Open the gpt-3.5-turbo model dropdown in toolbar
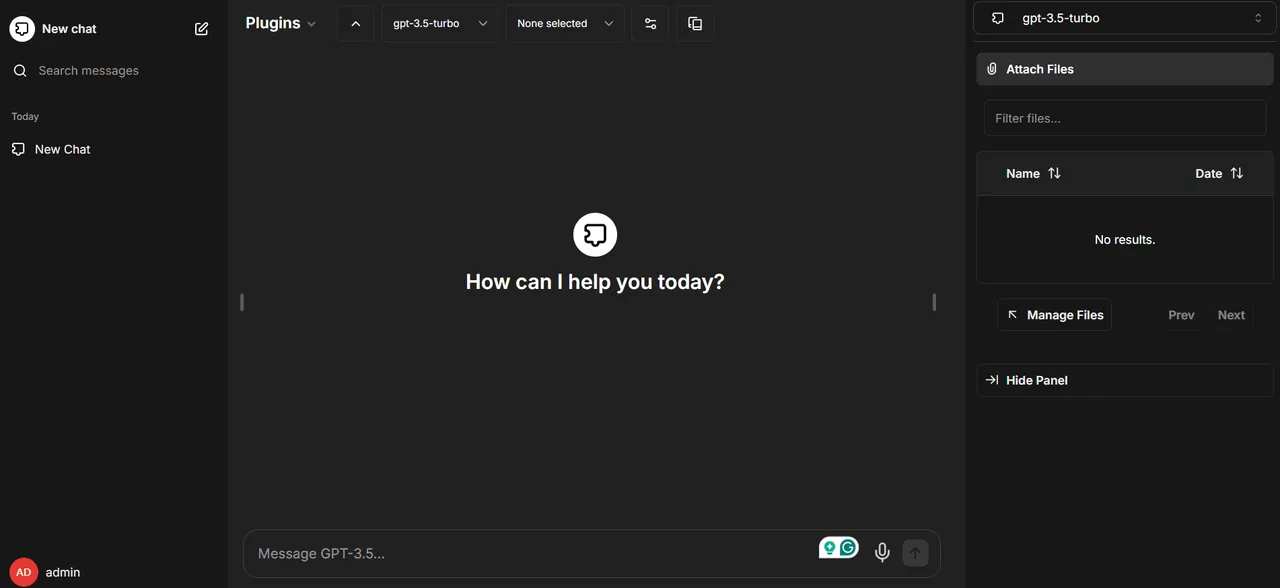 coord(440,23)
